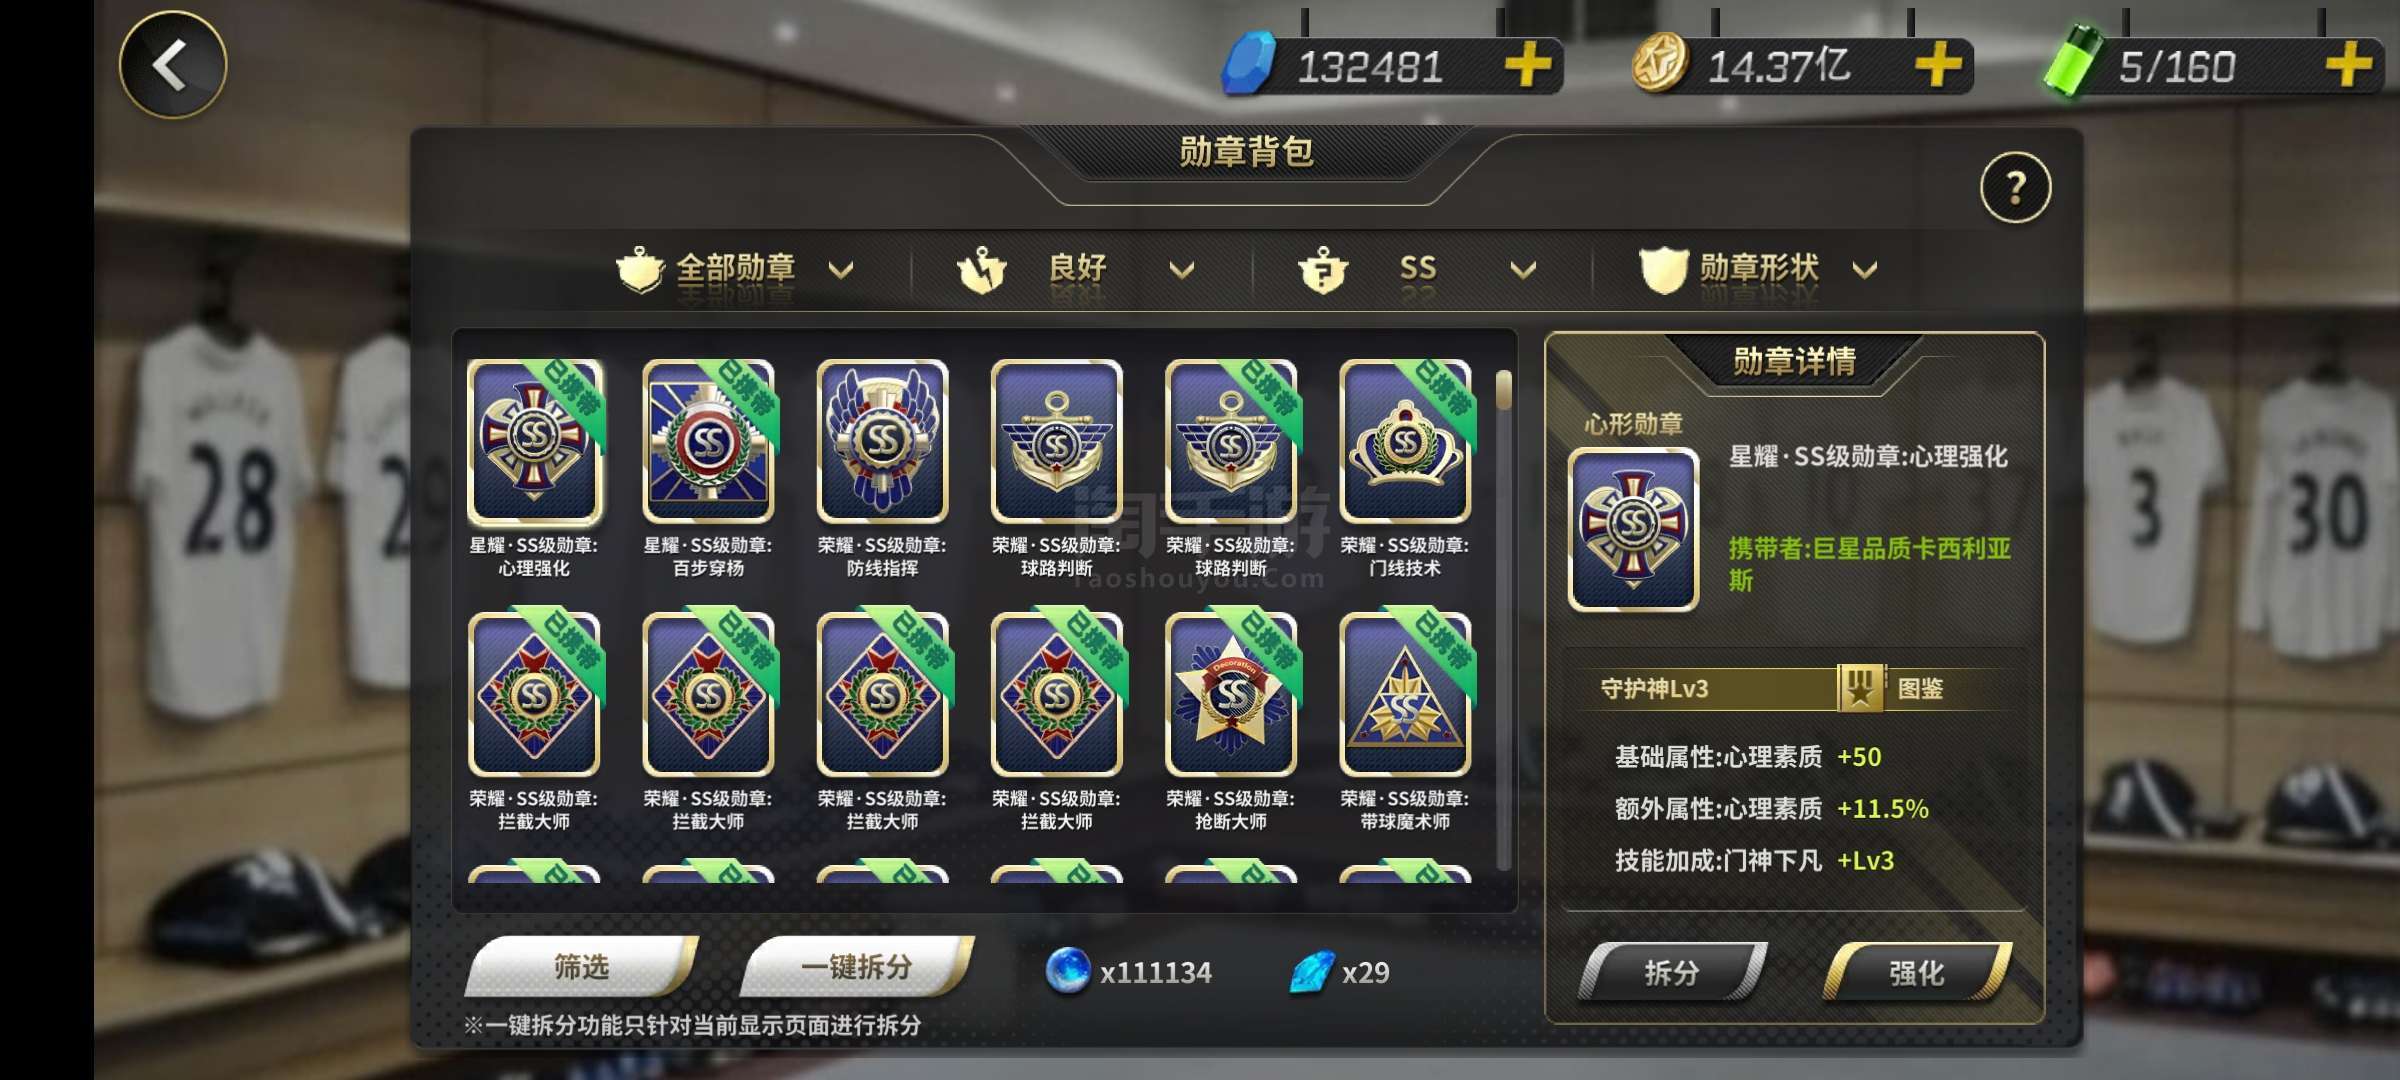Select the 百步穿杨 SS medal
This screenshot has height=1080, width=2400.
tap(708, 441)
